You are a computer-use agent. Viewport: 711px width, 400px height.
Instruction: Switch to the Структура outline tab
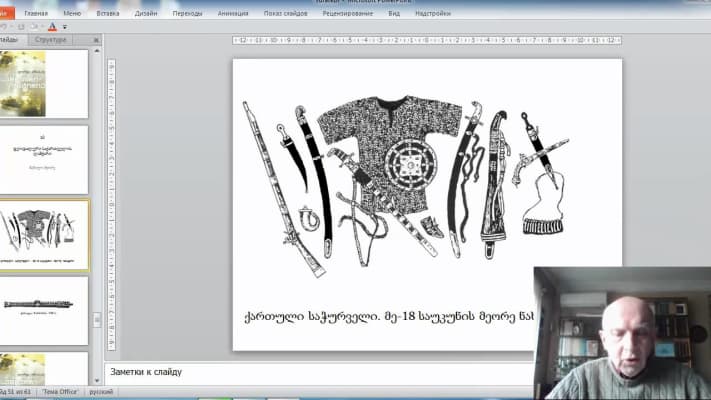tap(50, 40)
